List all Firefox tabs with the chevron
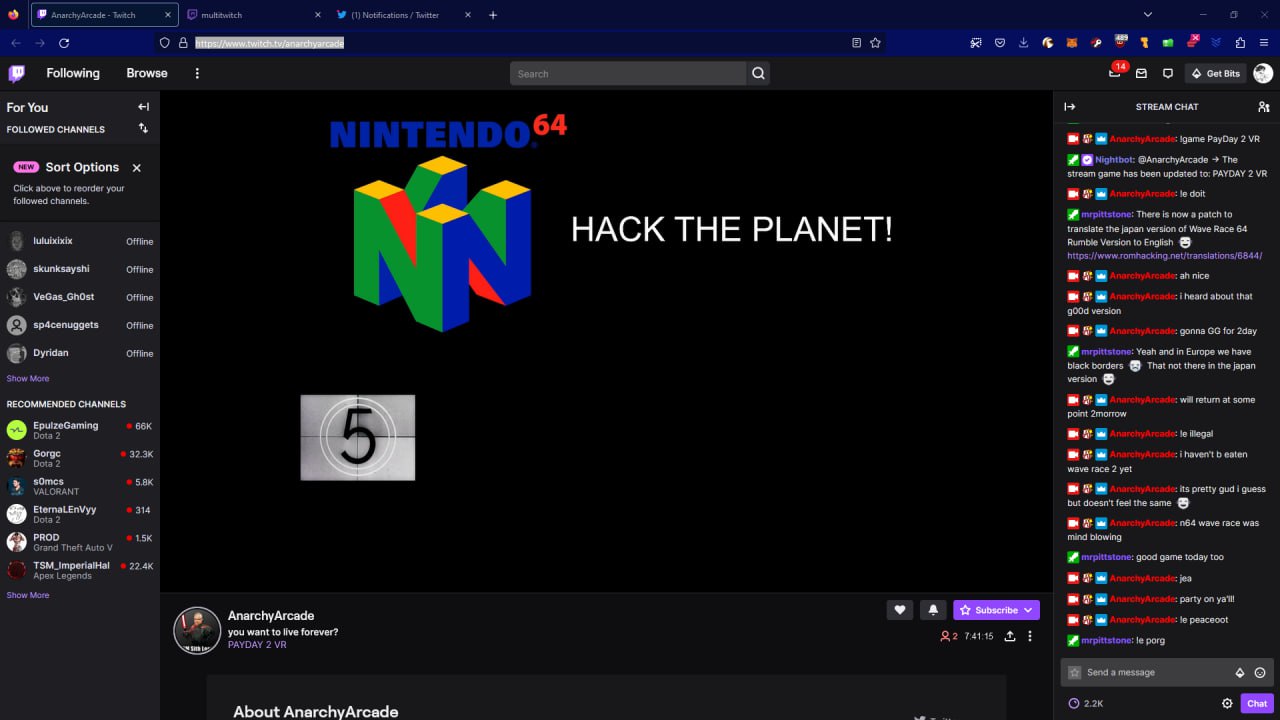1280x720 pixels. 1148,15
